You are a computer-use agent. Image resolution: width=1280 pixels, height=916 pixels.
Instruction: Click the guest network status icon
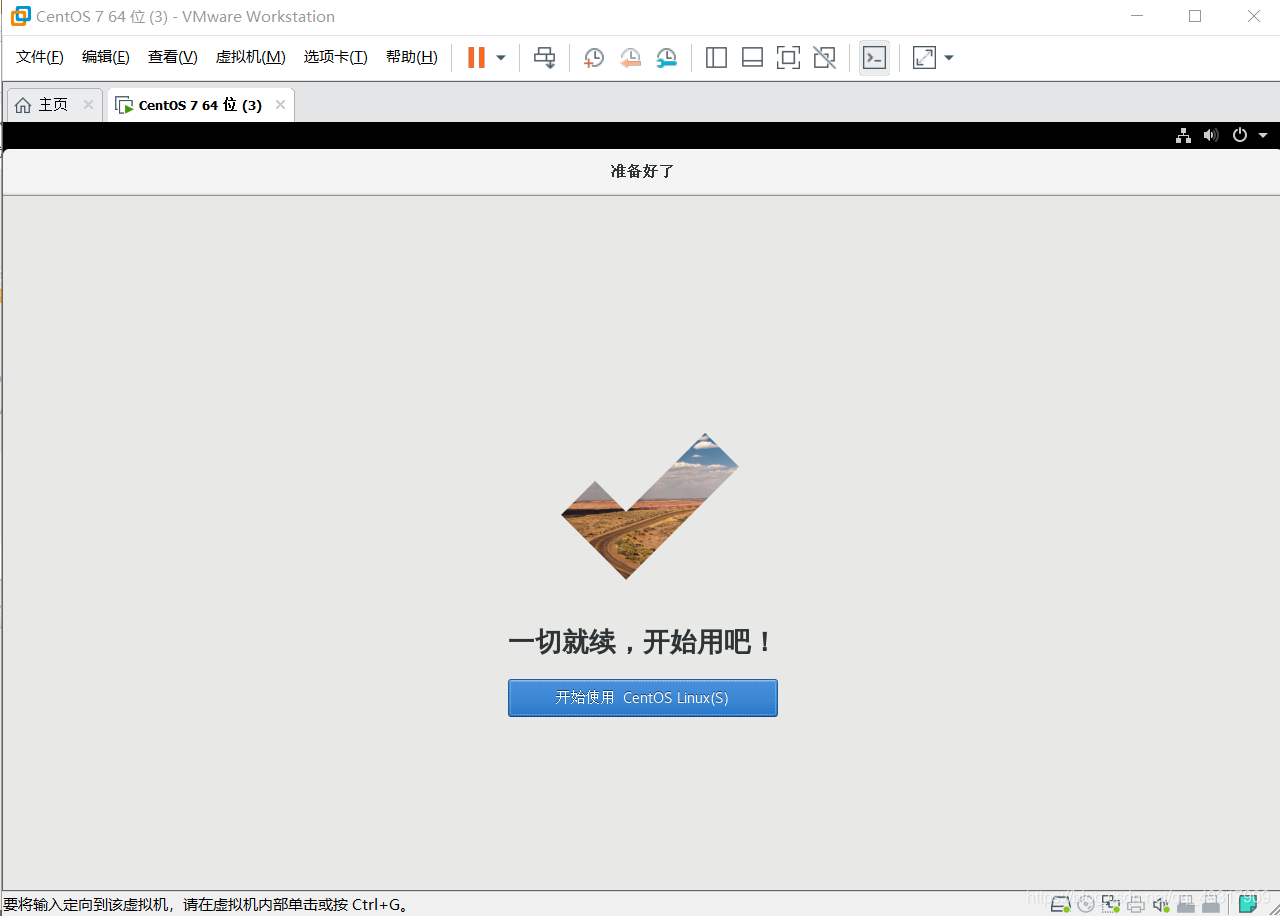point(1184,135)
